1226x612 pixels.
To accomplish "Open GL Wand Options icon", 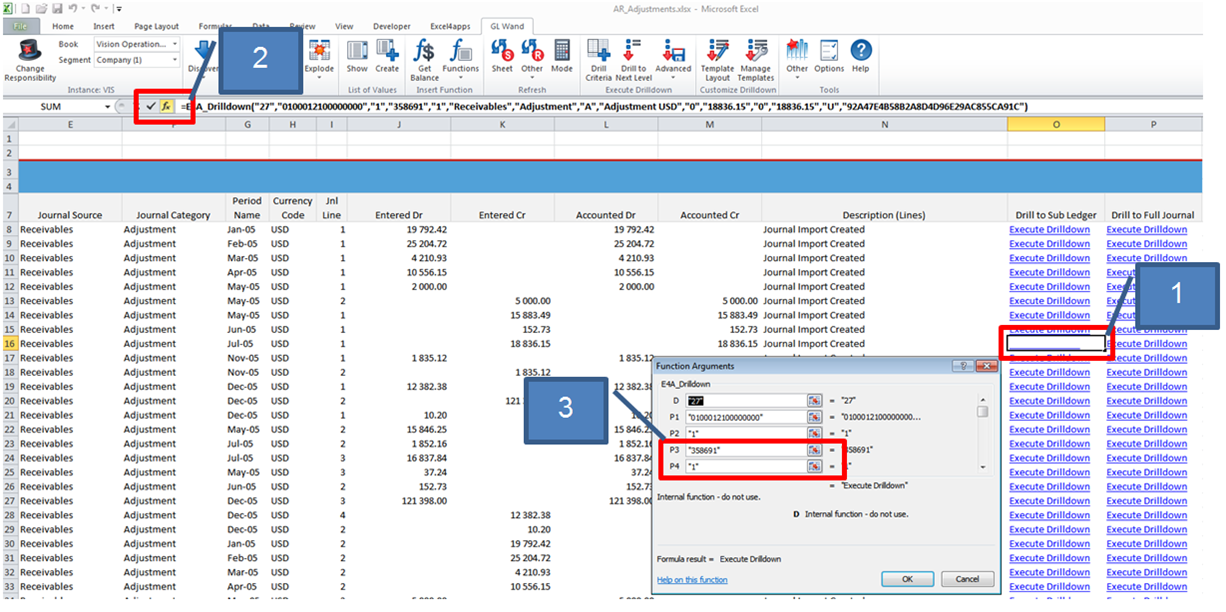I will (x=829, y=50).
